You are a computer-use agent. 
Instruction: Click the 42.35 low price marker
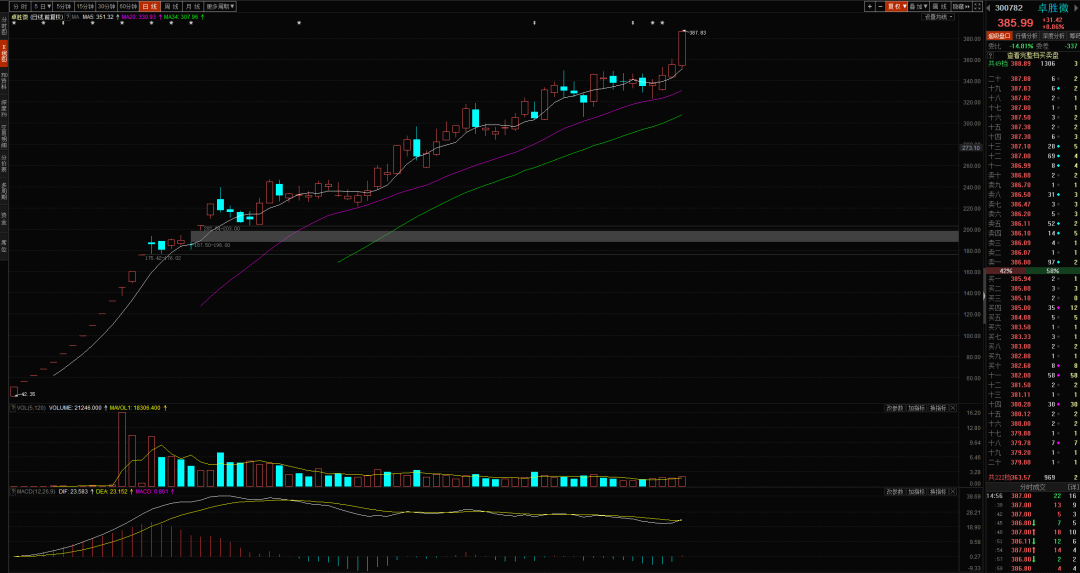26,394
